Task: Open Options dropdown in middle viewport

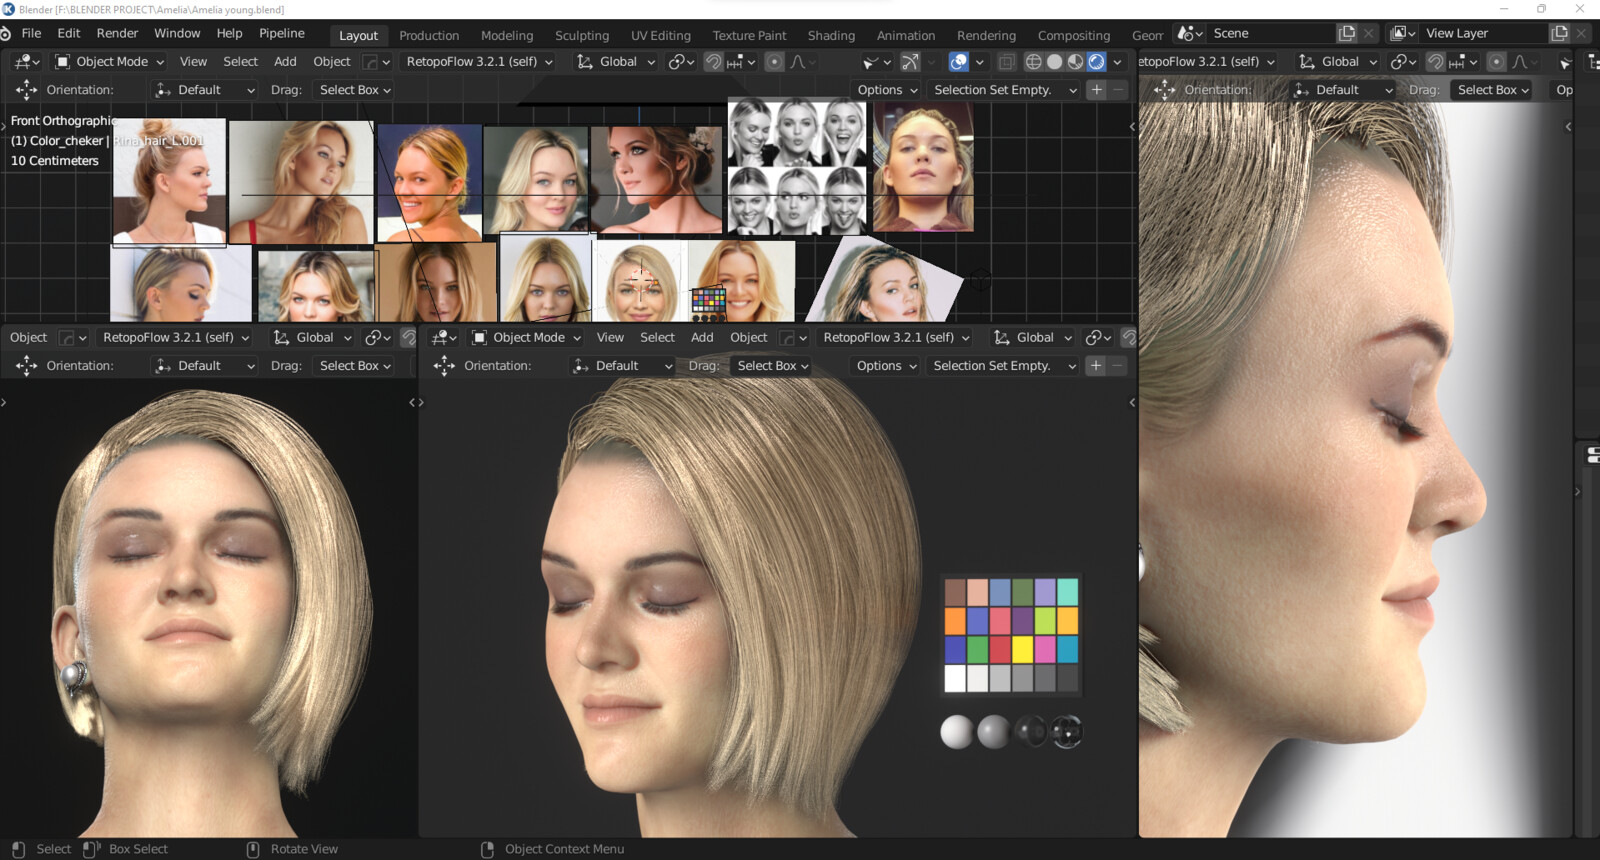Action: 886,365
